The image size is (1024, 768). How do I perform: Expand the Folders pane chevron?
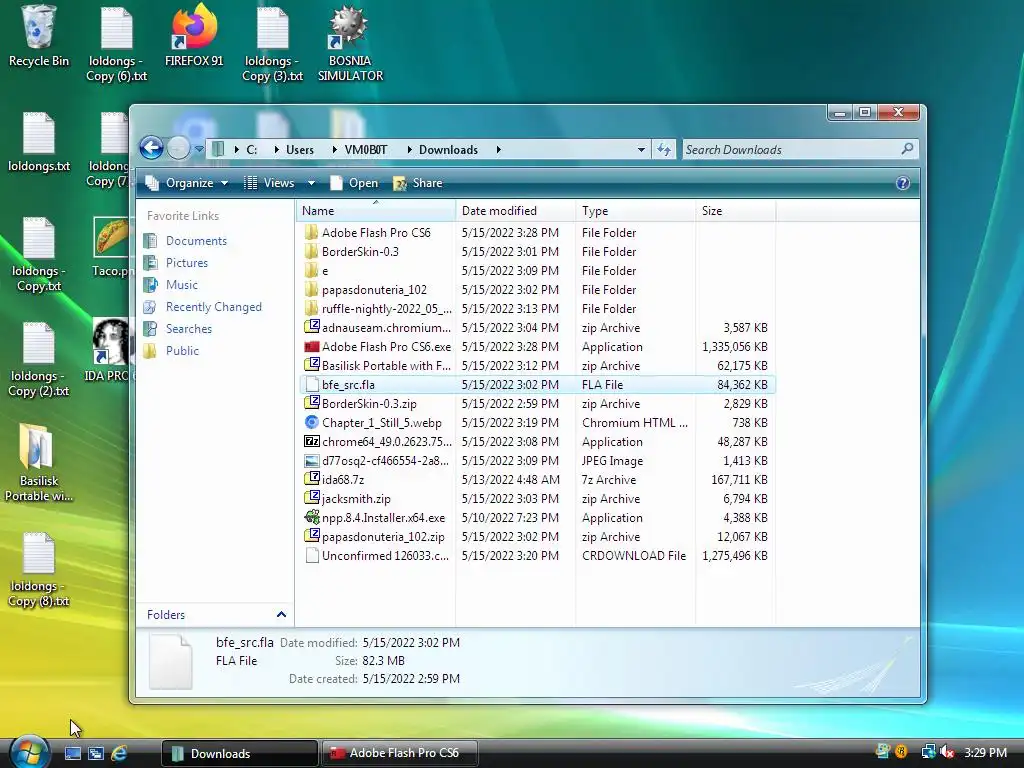tap(281, 615)
